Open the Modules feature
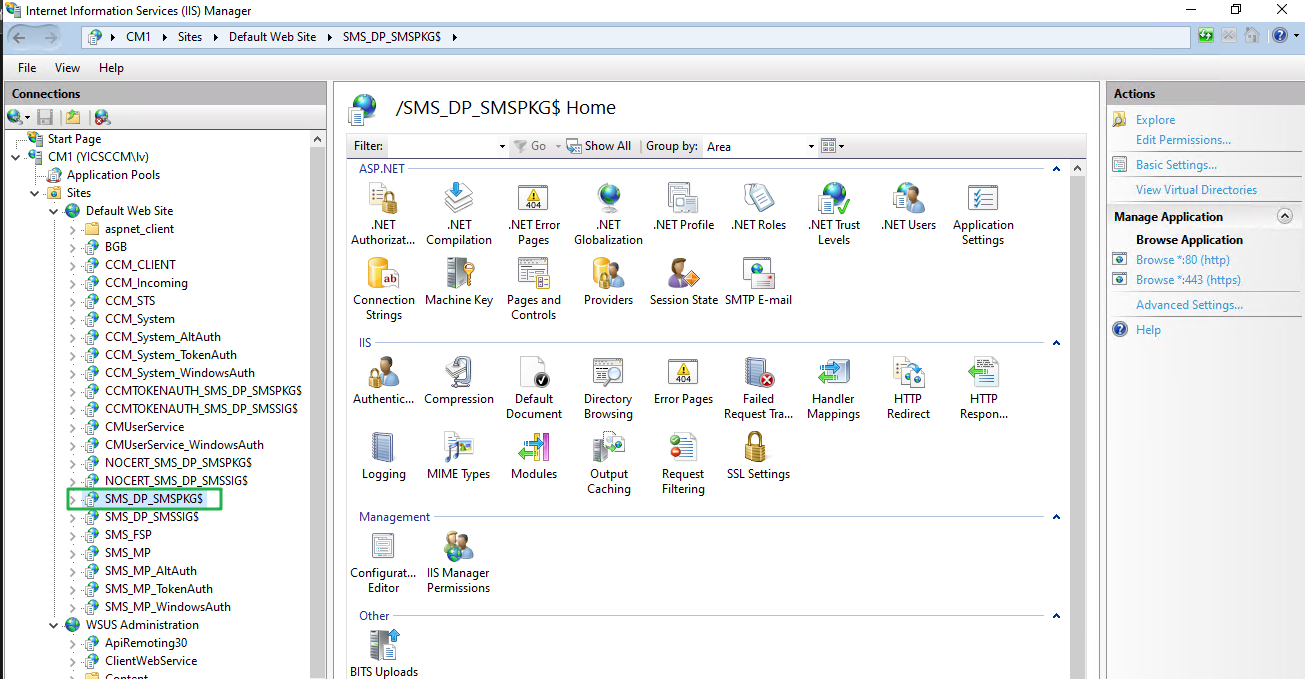Screen dimensions: 1305x679 click(x=533, y=456)
